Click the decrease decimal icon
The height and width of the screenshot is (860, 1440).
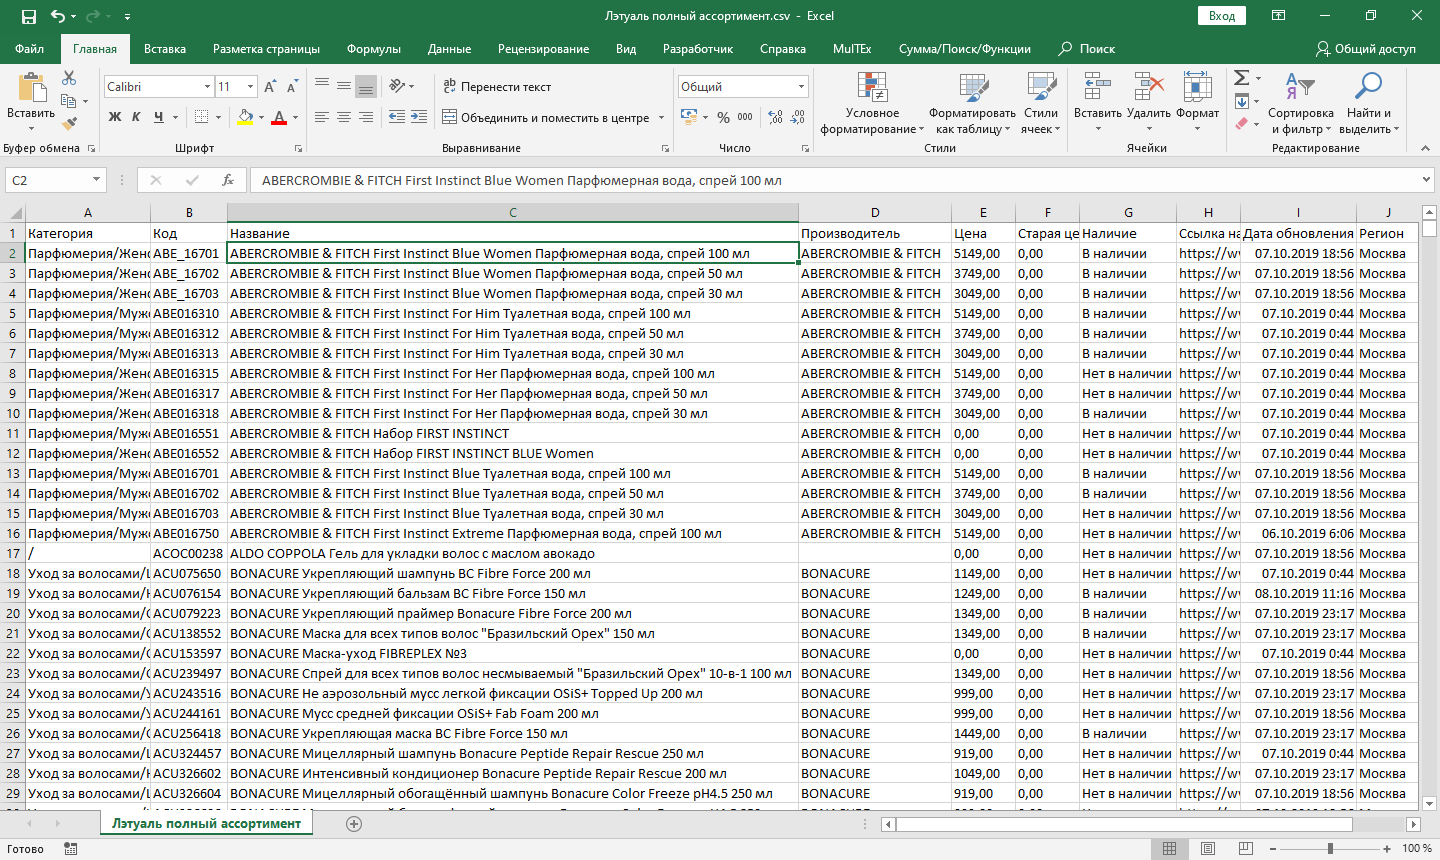tap(797, 117)
